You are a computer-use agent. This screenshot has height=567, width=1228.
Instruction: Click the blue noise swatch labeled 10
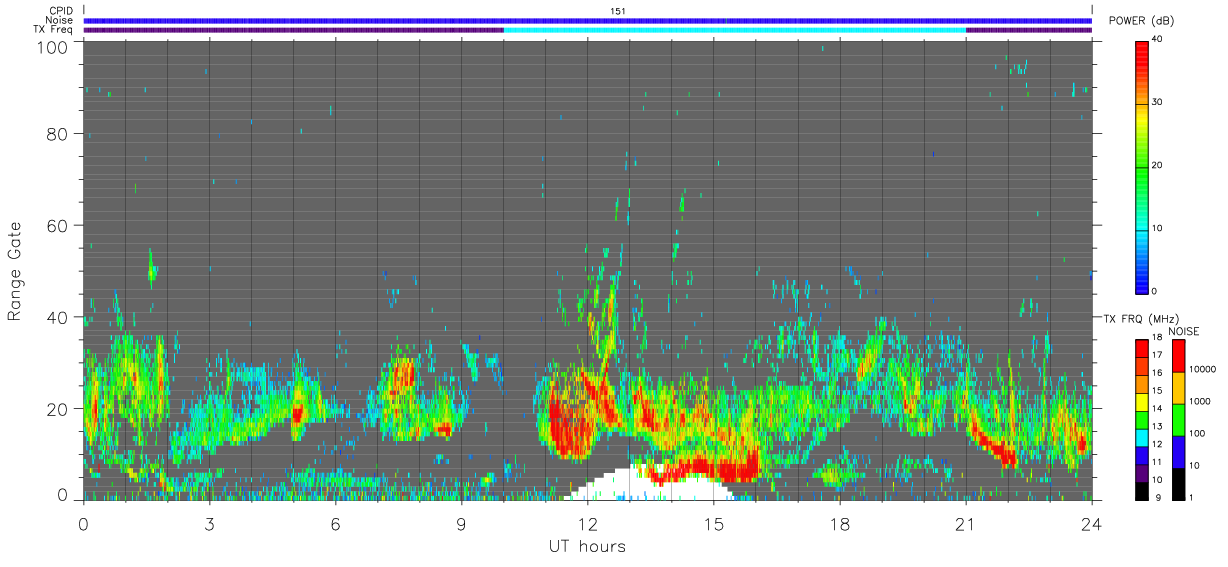pos(1177,452)
